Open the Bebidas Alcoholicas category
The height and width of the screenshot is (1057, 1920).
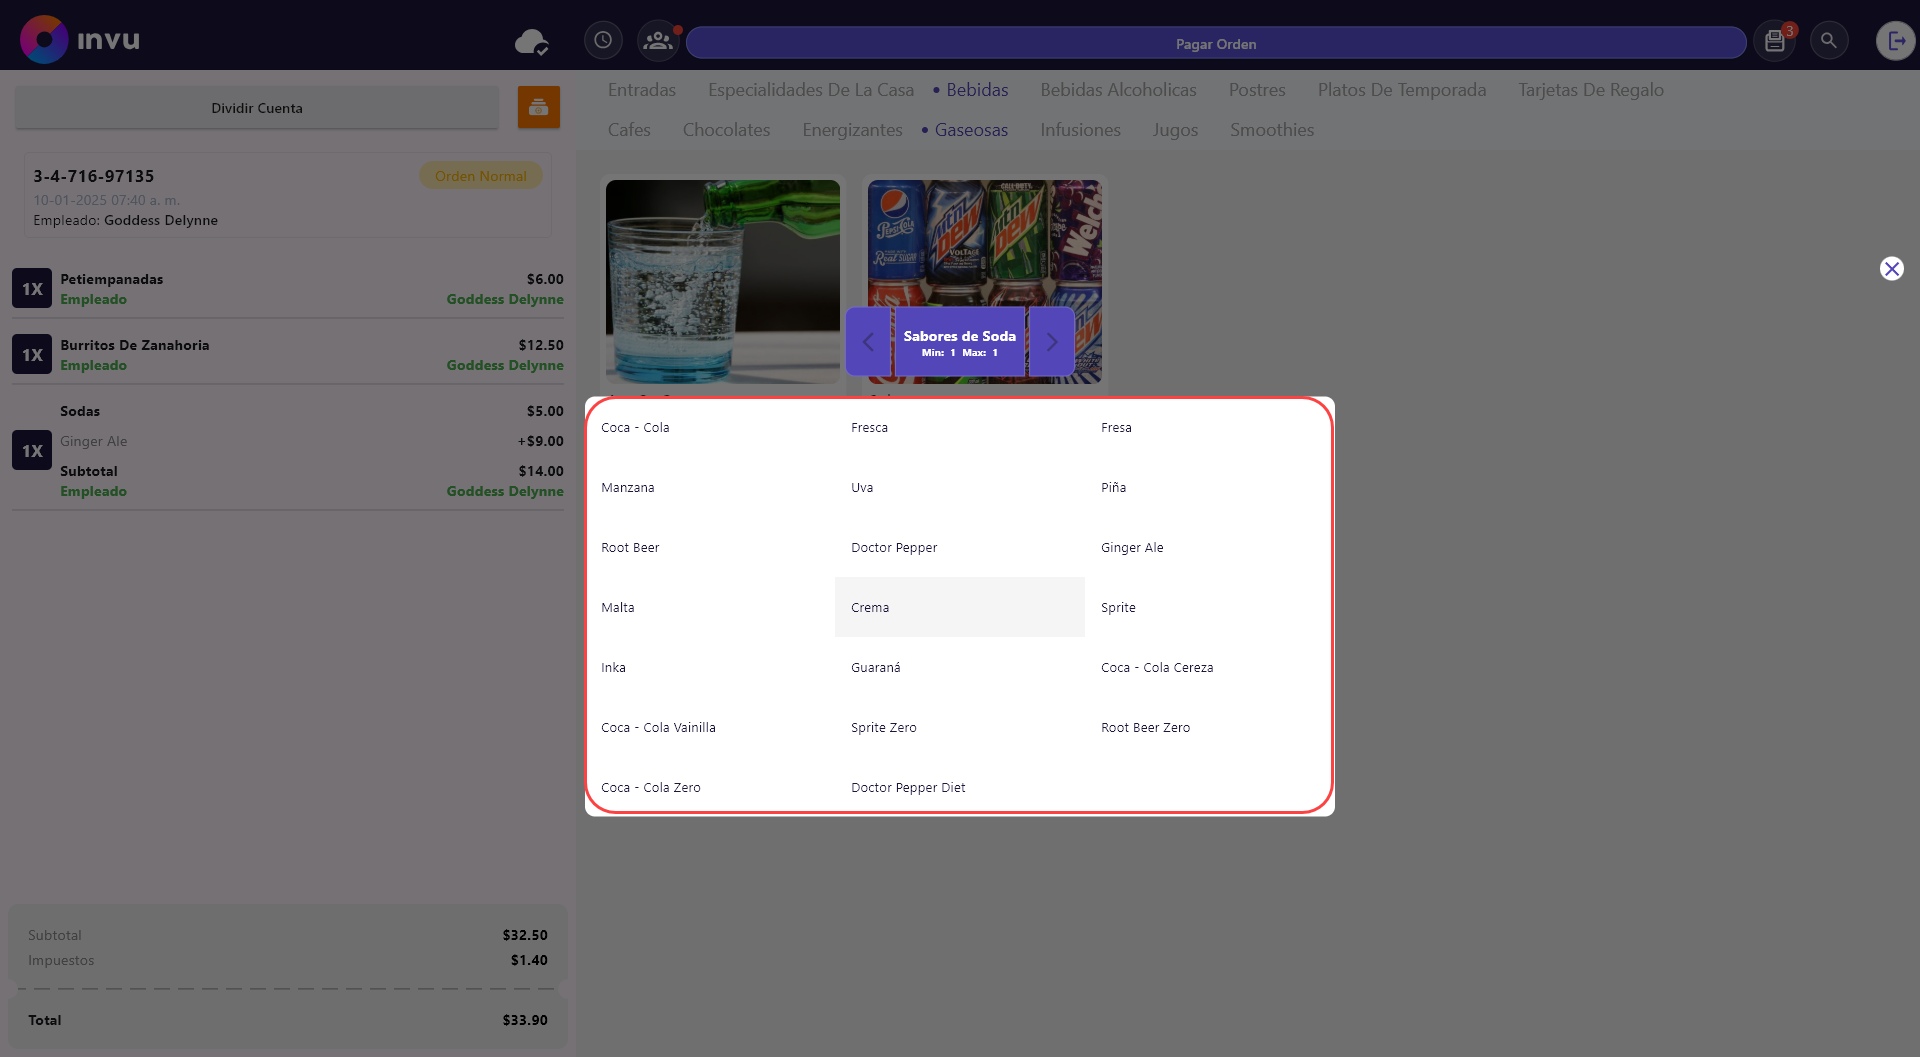[x=1118, y=90]
